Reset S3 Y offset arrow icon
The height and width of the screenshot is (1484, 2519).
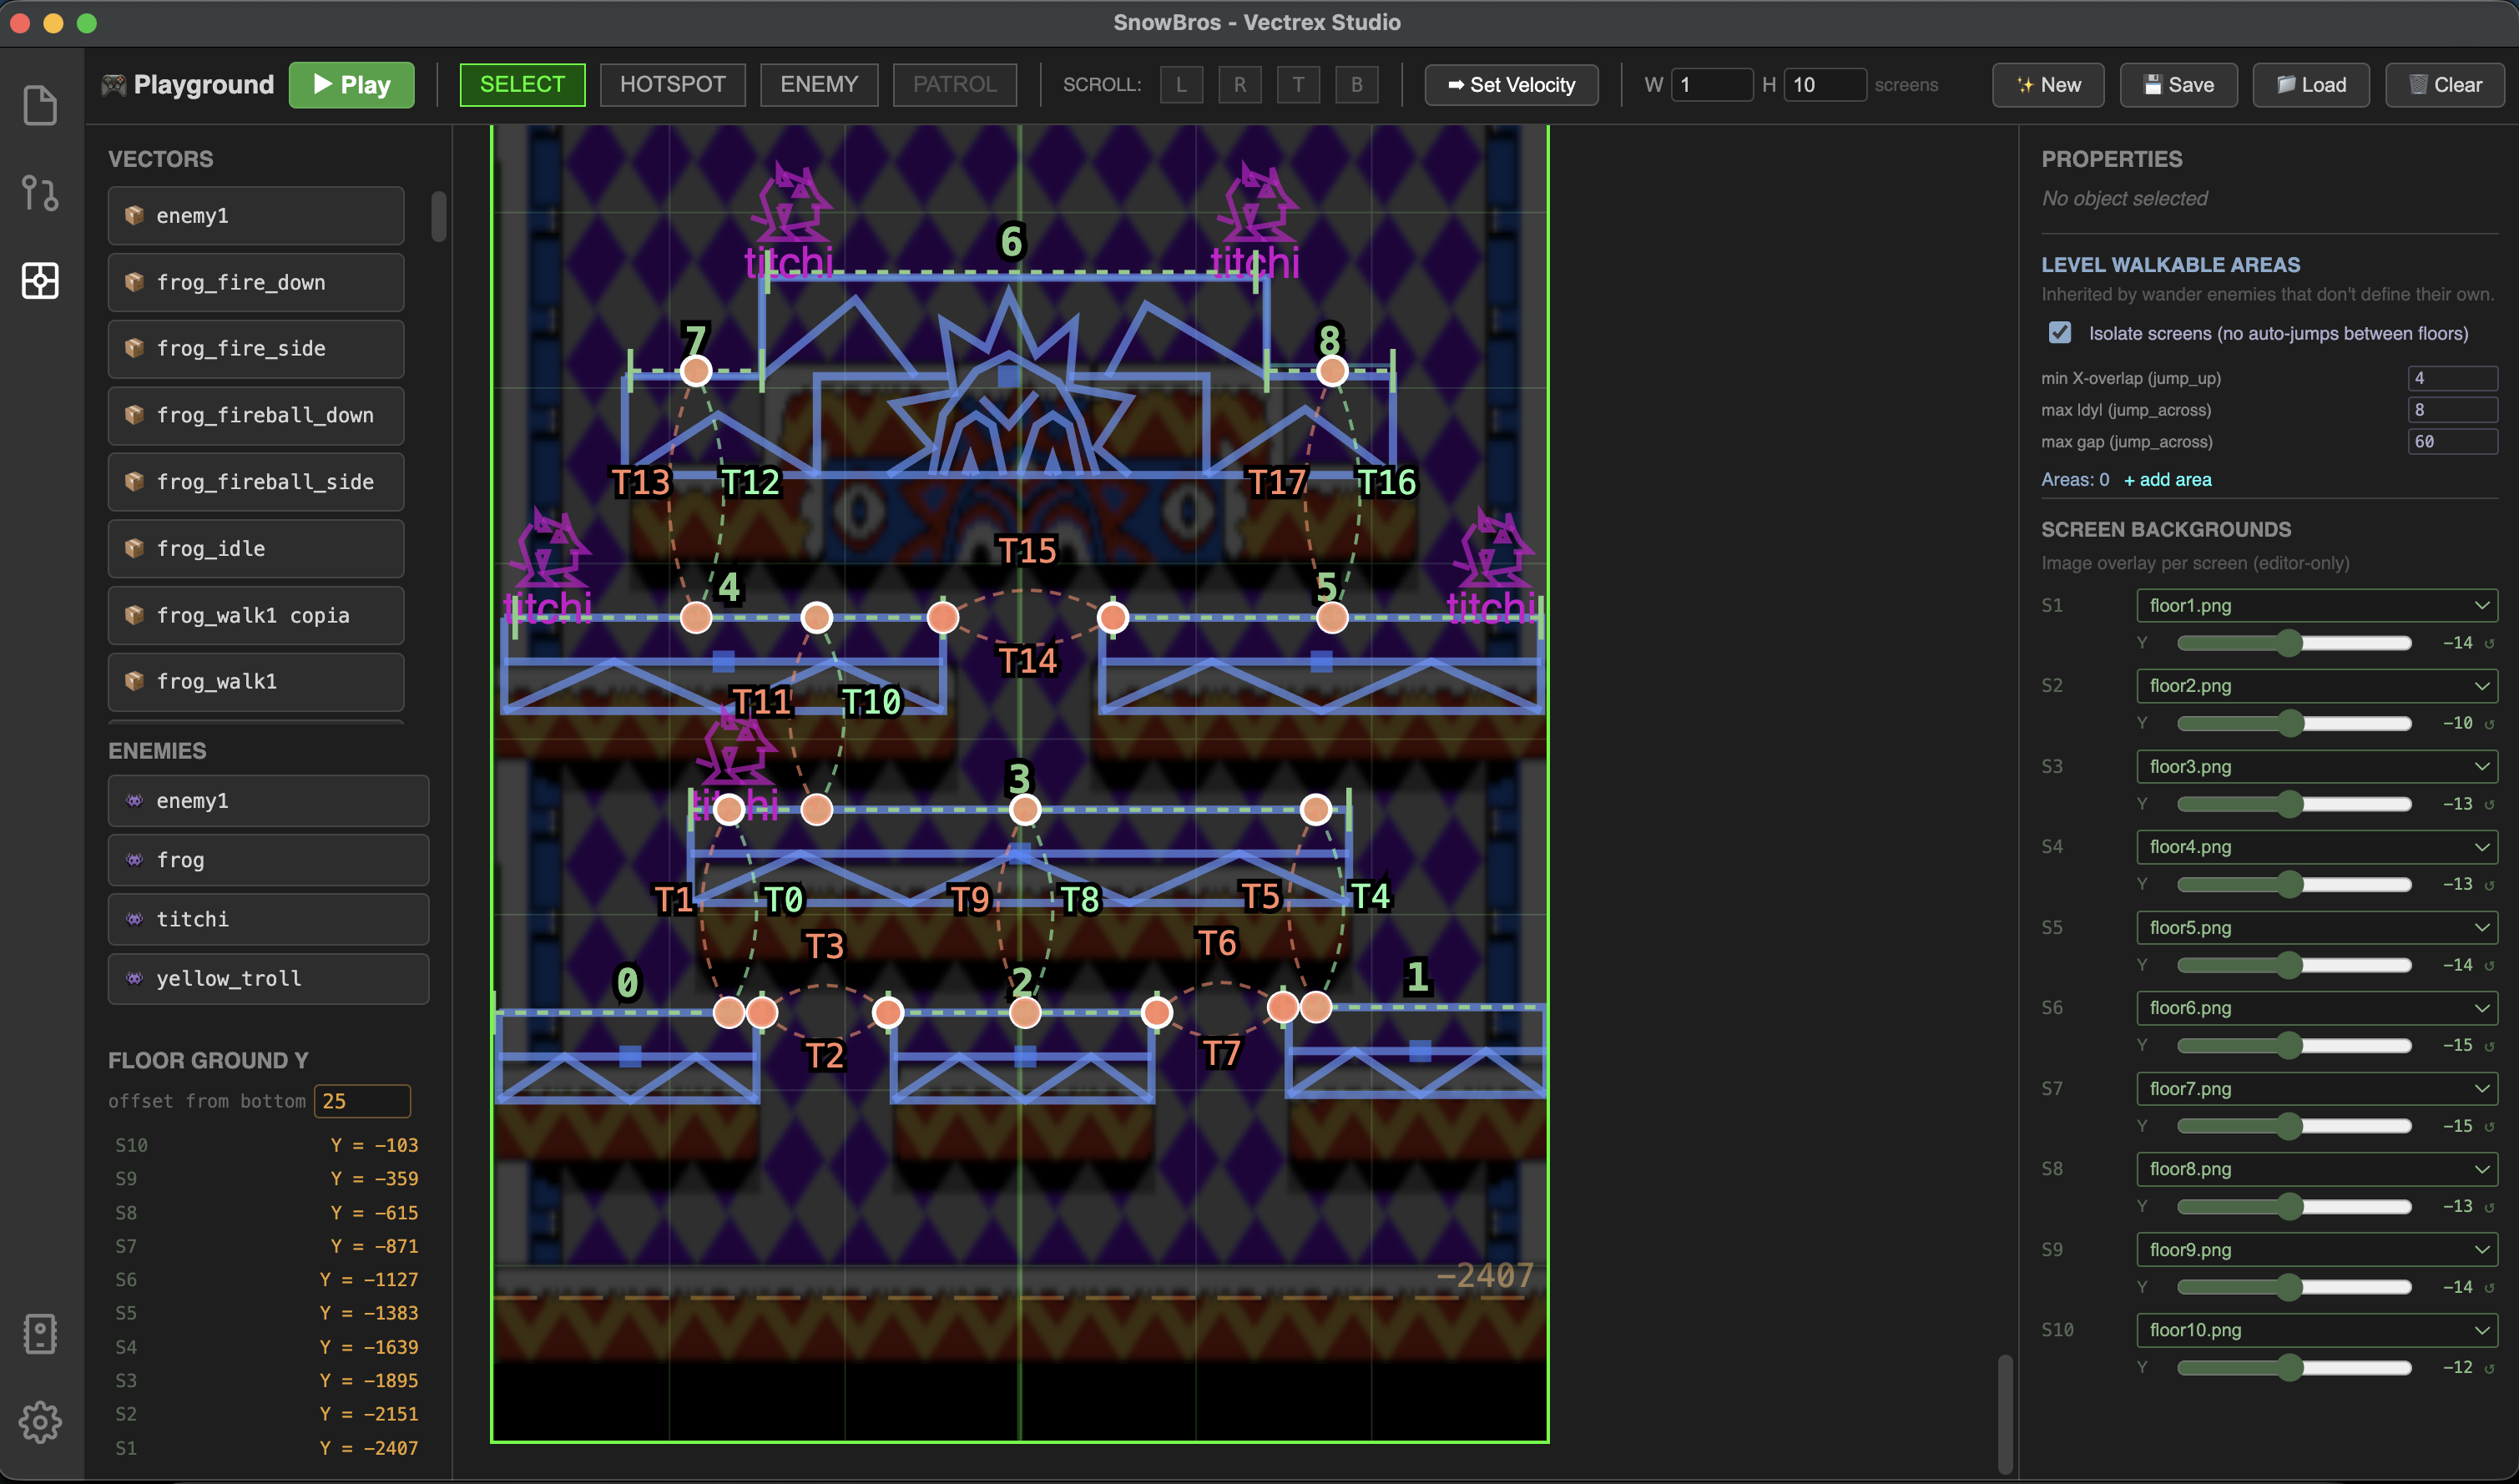point(2489,804)
